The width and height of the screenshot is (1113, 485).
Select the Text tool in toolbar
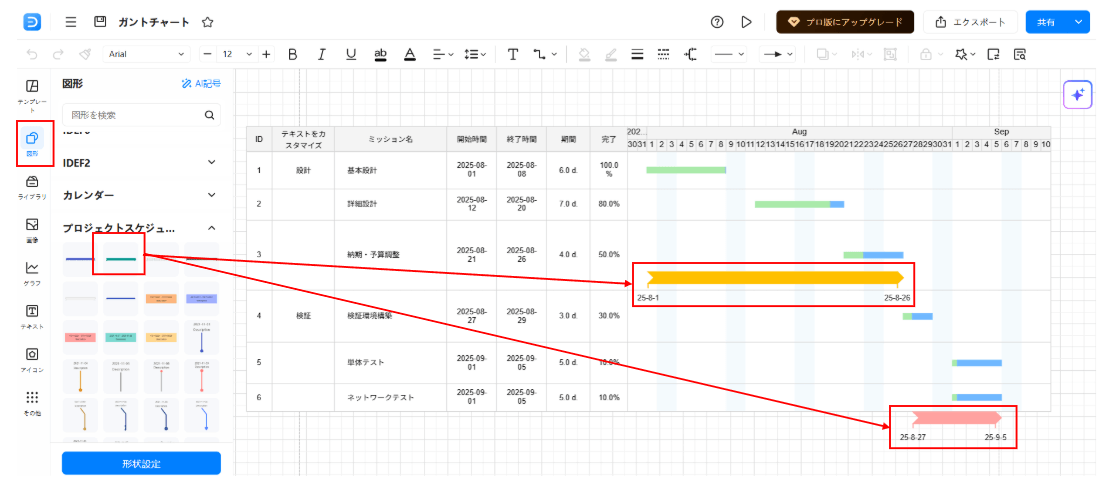(512, 54)
